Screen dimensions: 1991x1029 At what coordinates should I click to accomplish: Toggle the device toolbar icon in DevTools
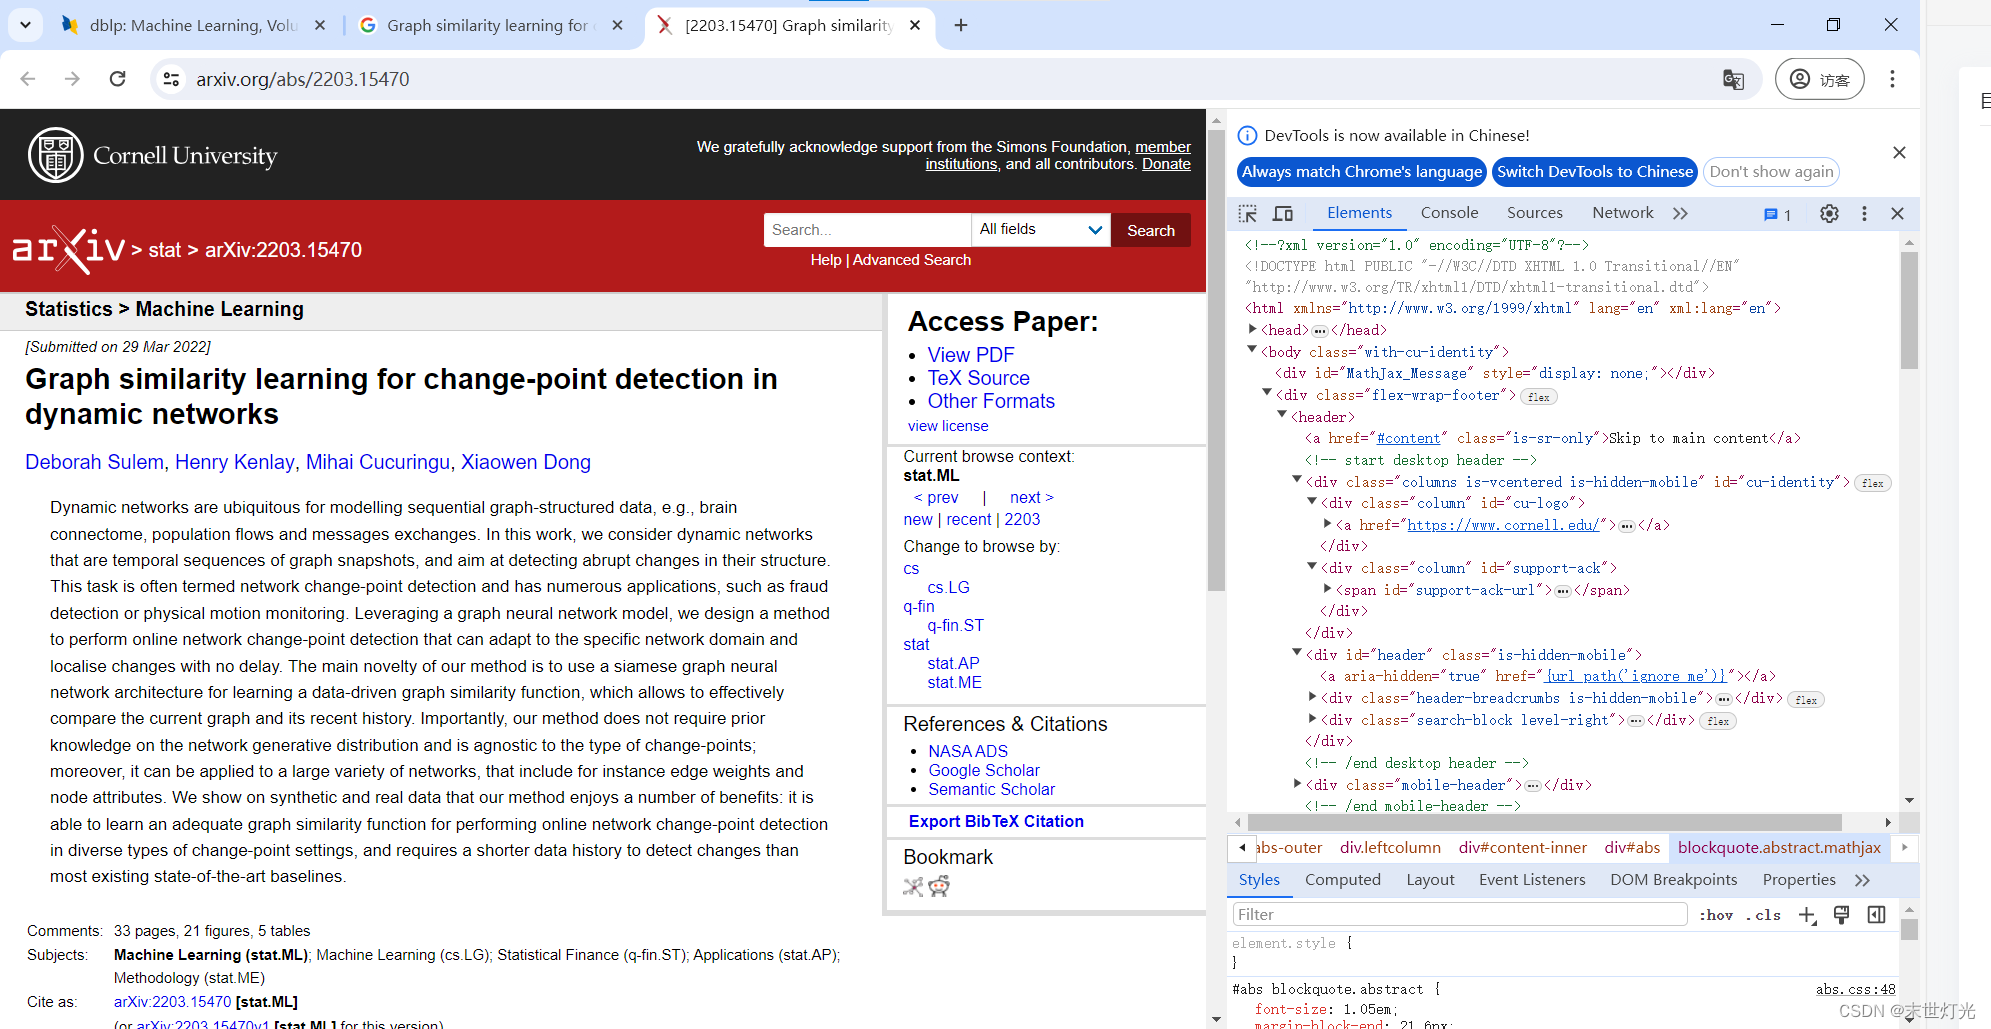pyautogui.click(x=1283, y=213)
